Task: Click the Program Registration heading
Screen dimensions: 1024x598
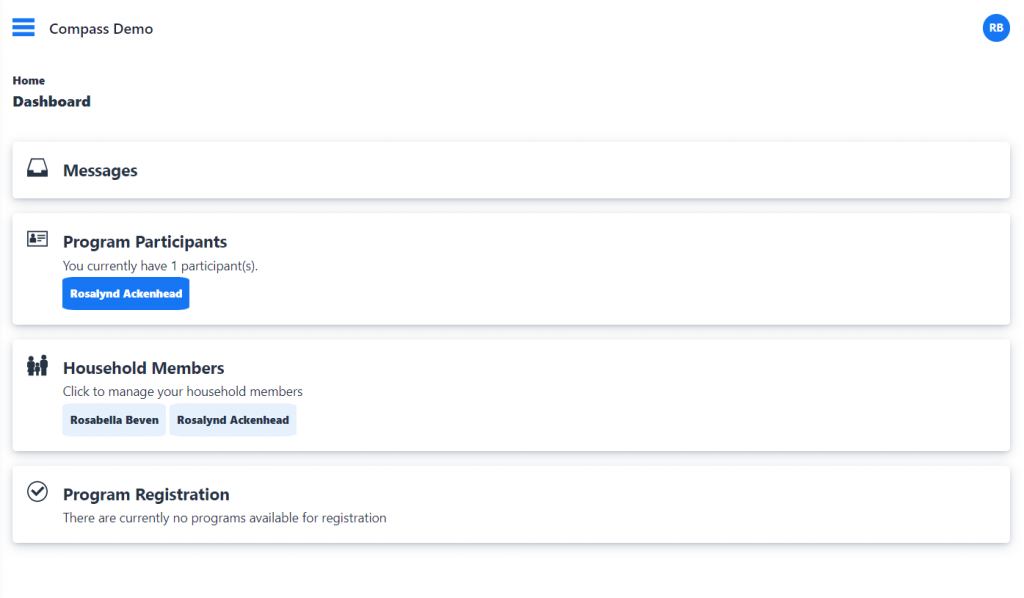Action: [x=146, y=494]
